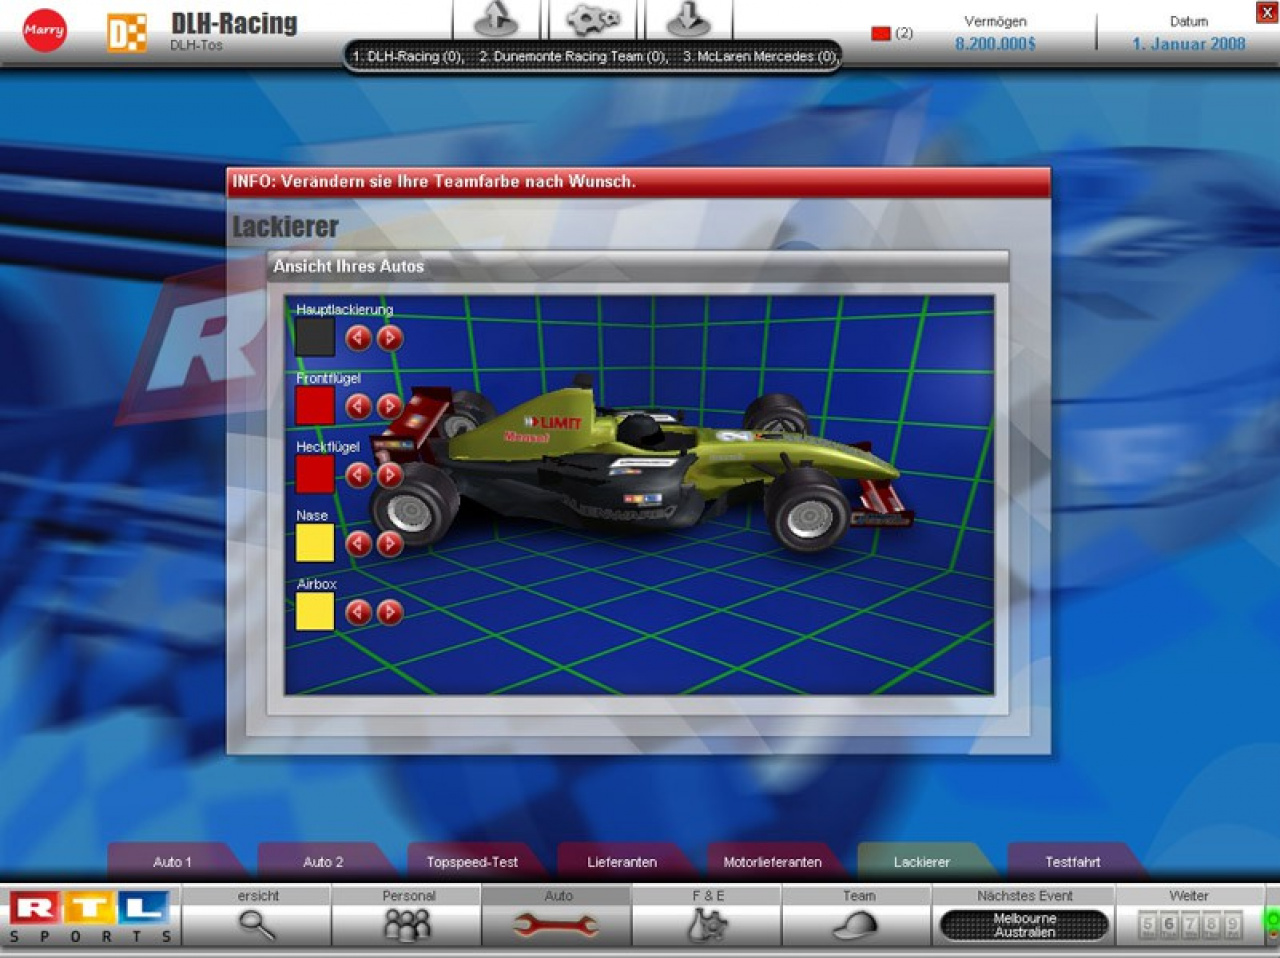Click the gears icon in top bar

click(x=593, y=19)
